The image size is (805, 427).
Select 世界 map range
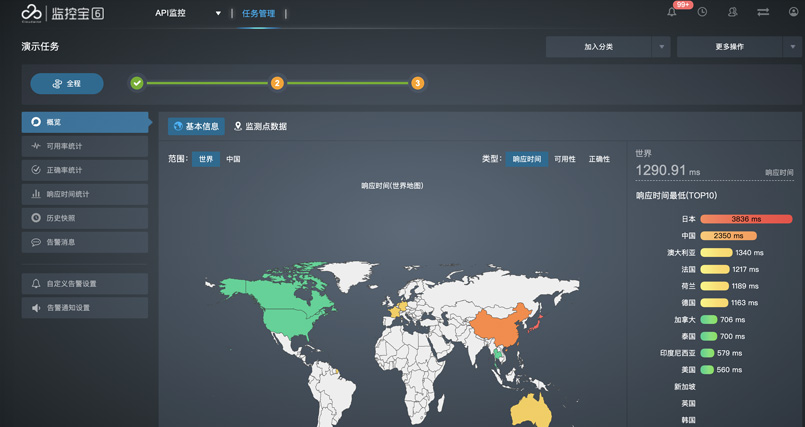(x=206, y=159)
